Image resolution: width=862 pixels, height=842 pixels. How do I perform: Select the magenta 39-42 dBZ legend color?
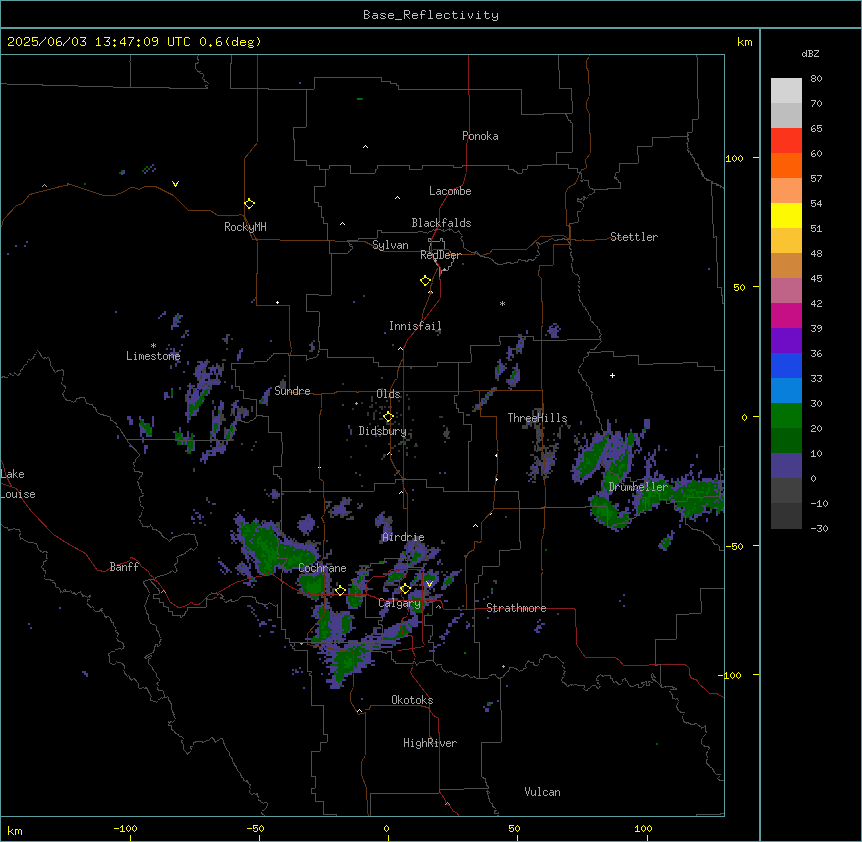pyautogui.click(x=786, y=315)
